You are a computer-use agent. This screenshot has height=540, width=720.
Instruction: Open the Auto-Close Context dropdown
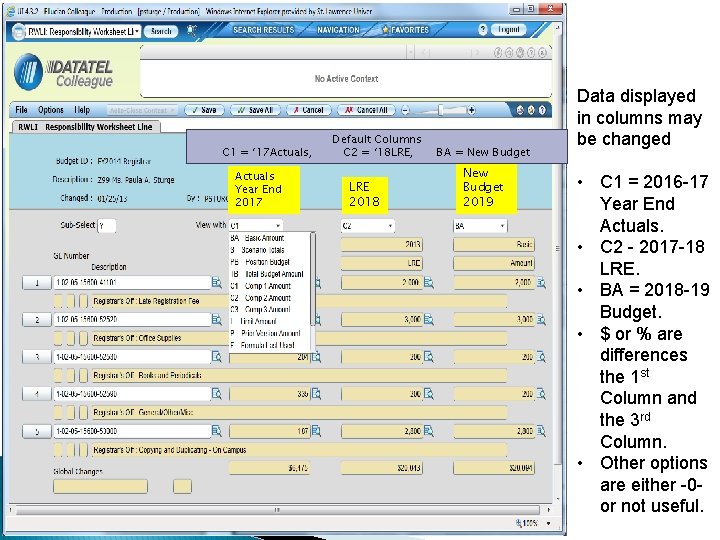pos(142,110)
